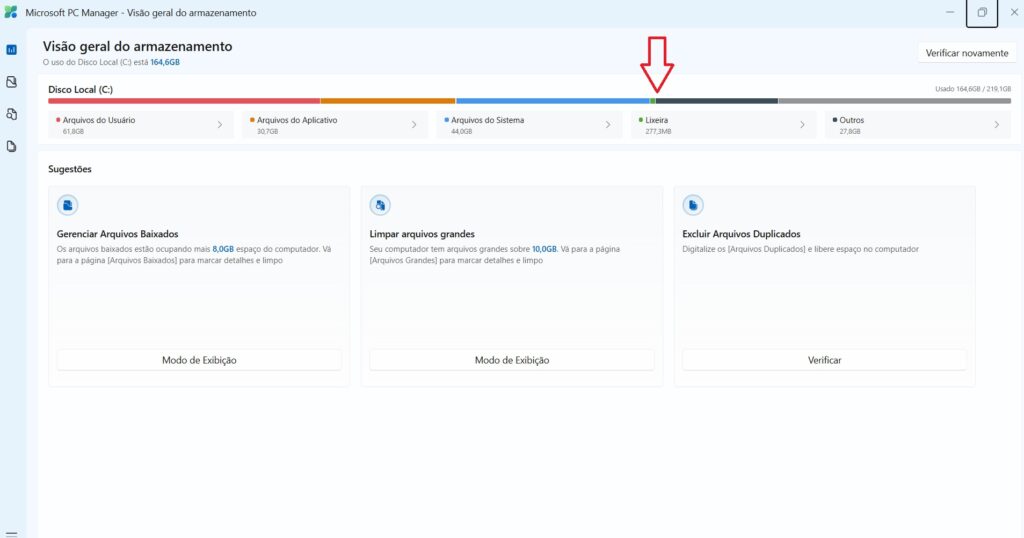
Task: Expand the Outros chevron
Action: click(x=997, y=125)
